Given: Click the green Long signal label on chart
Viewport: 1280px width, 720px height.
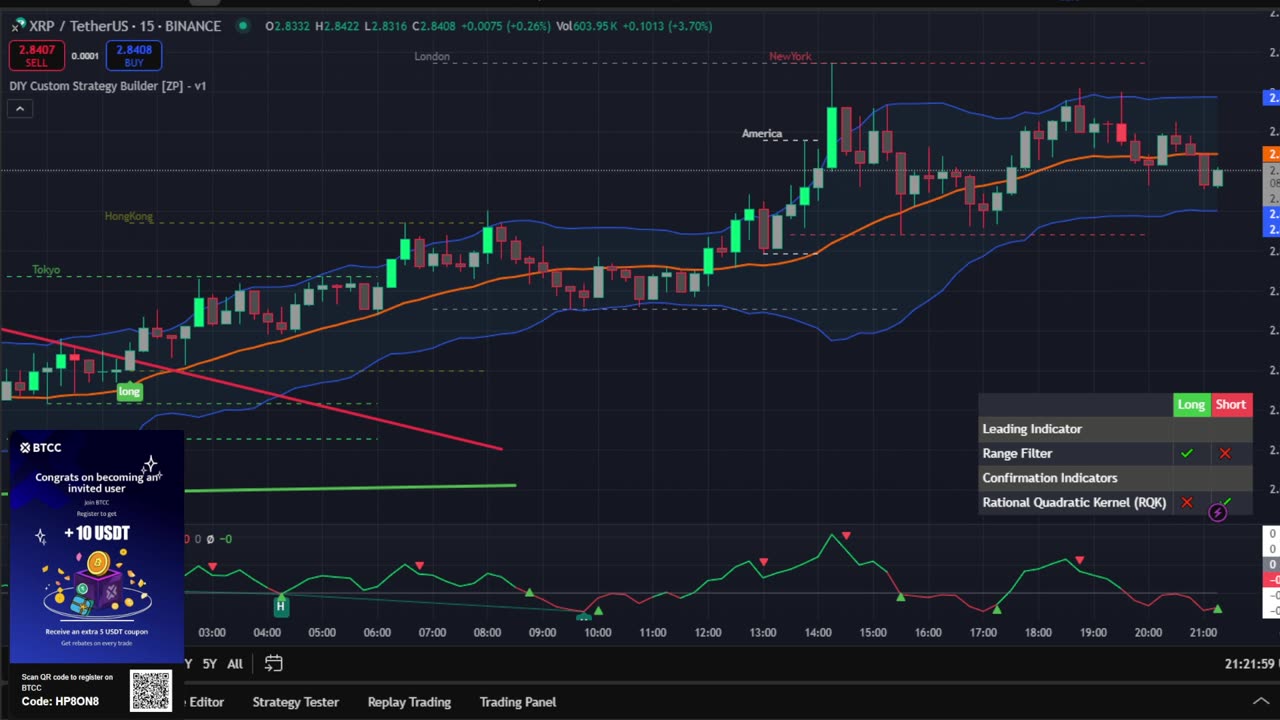Looking at the screenshot, I should [x=129, y=391].
